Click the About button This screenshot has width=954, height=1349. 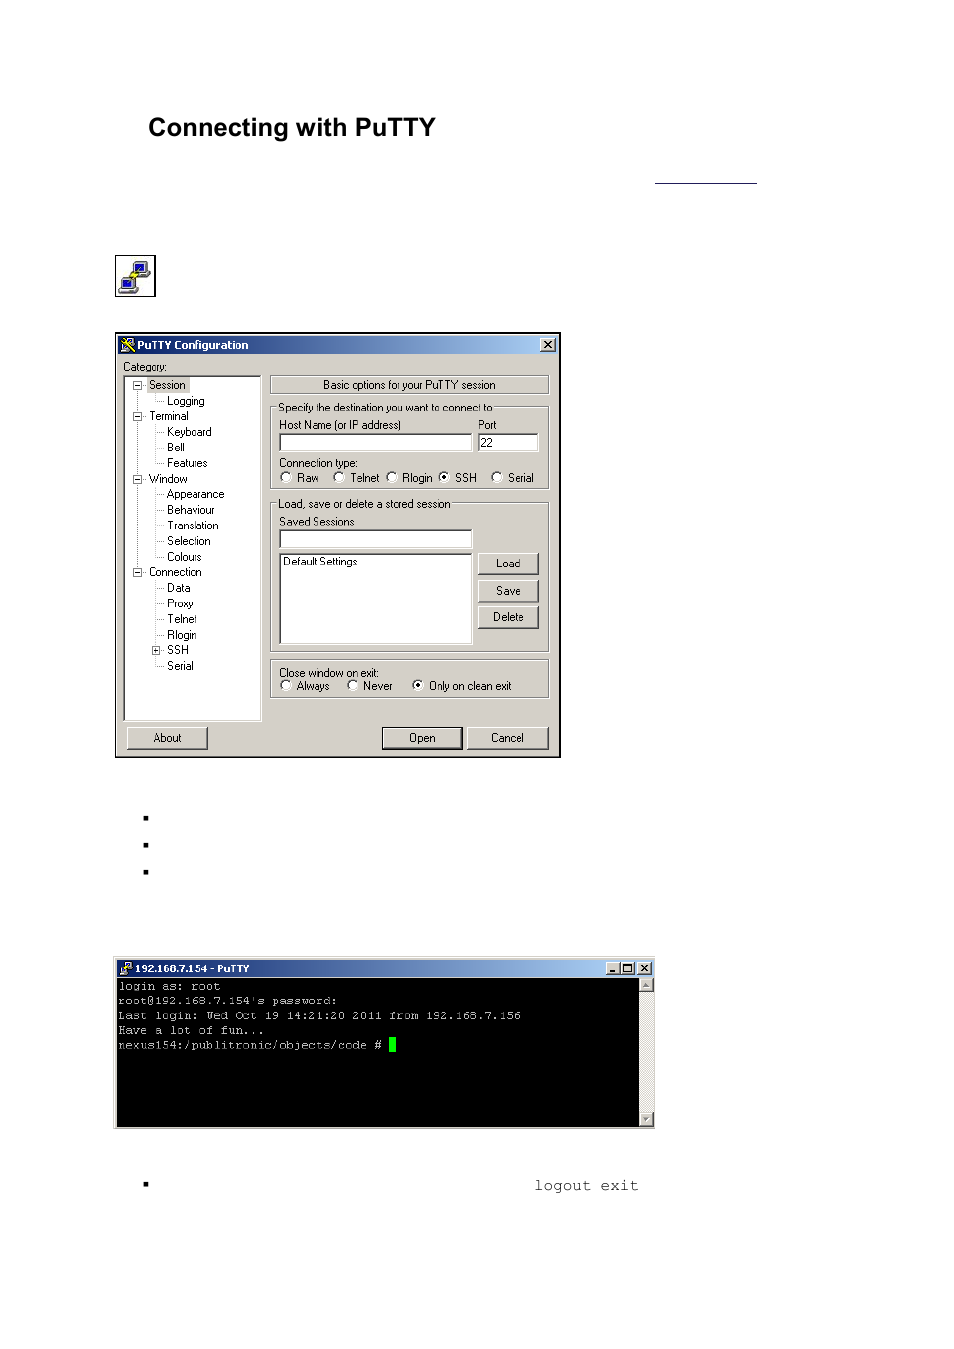click(x=167, y=738)
